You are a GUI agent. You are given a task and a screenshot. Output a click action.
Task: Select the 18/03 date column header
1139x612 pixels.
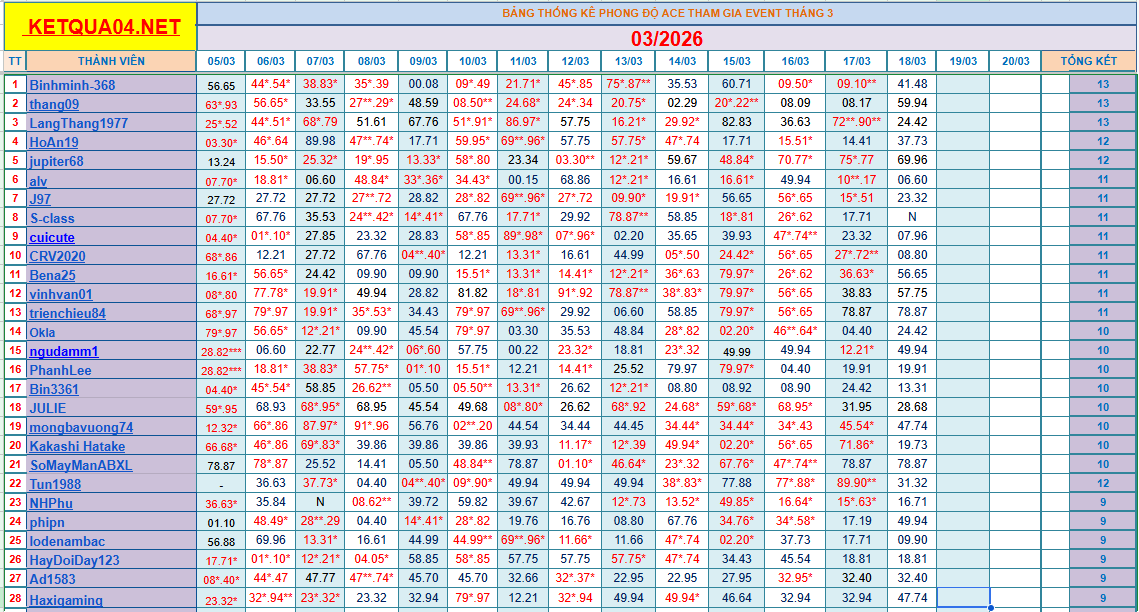coord(912,61)
